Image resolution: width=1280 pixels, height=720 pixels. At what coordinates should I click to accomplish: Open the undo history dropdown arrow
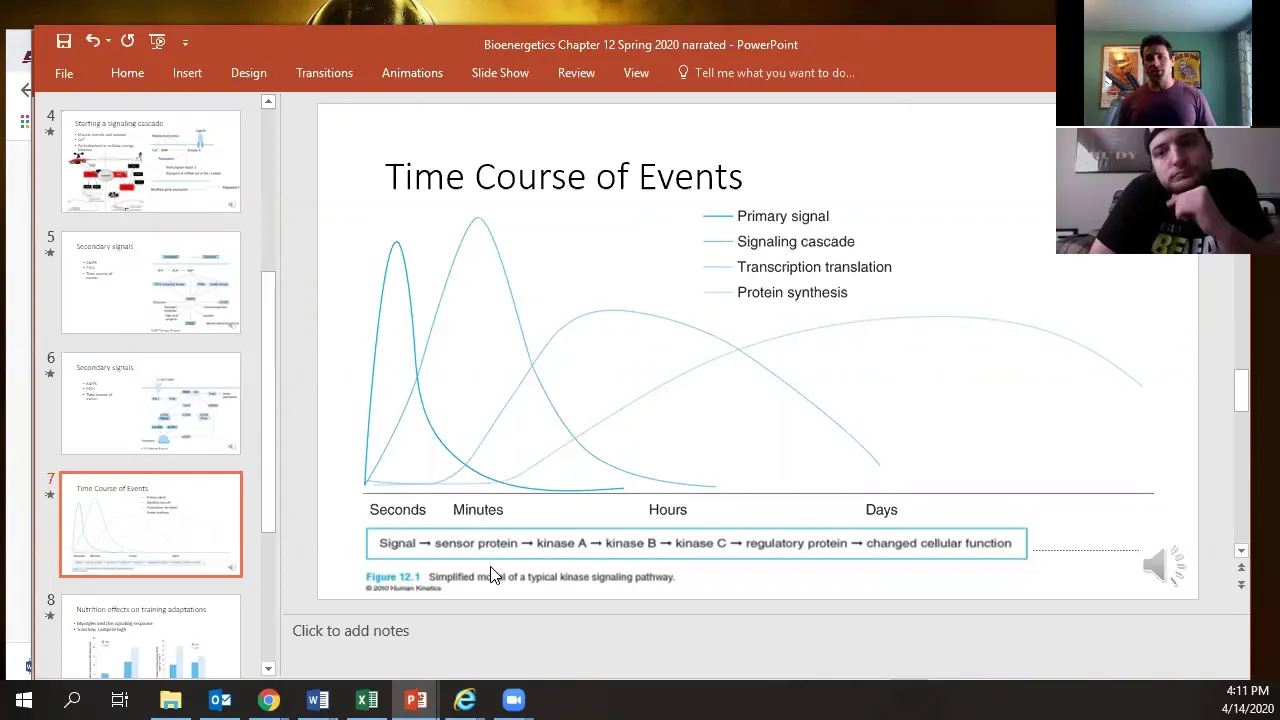click(x=107, y=42)
